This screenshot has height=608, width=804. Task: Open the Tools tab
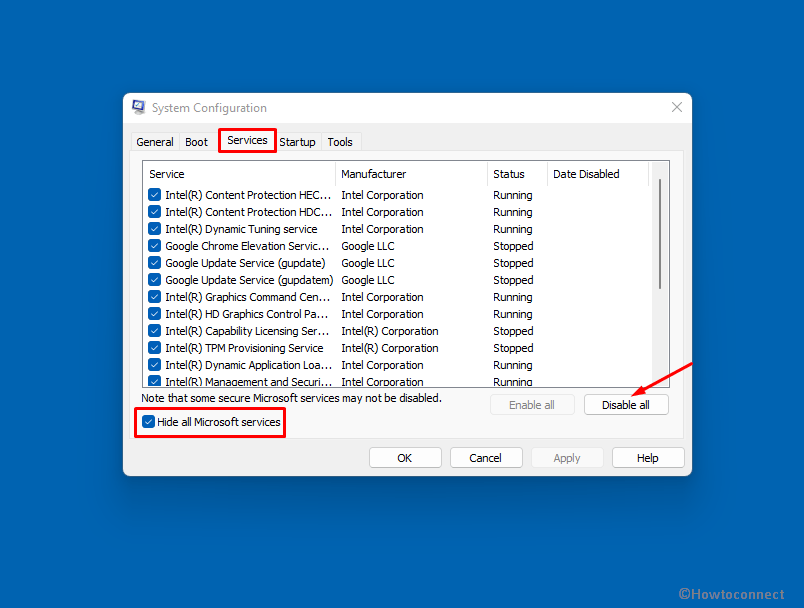click(340, 141)
